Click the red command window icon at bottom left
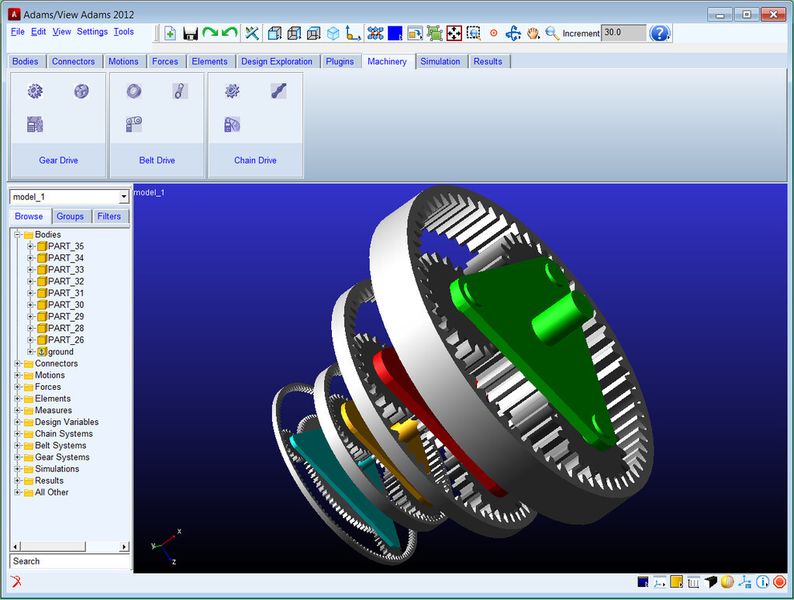The width and height of the screenshot is (794, 600). click(16, 581)
